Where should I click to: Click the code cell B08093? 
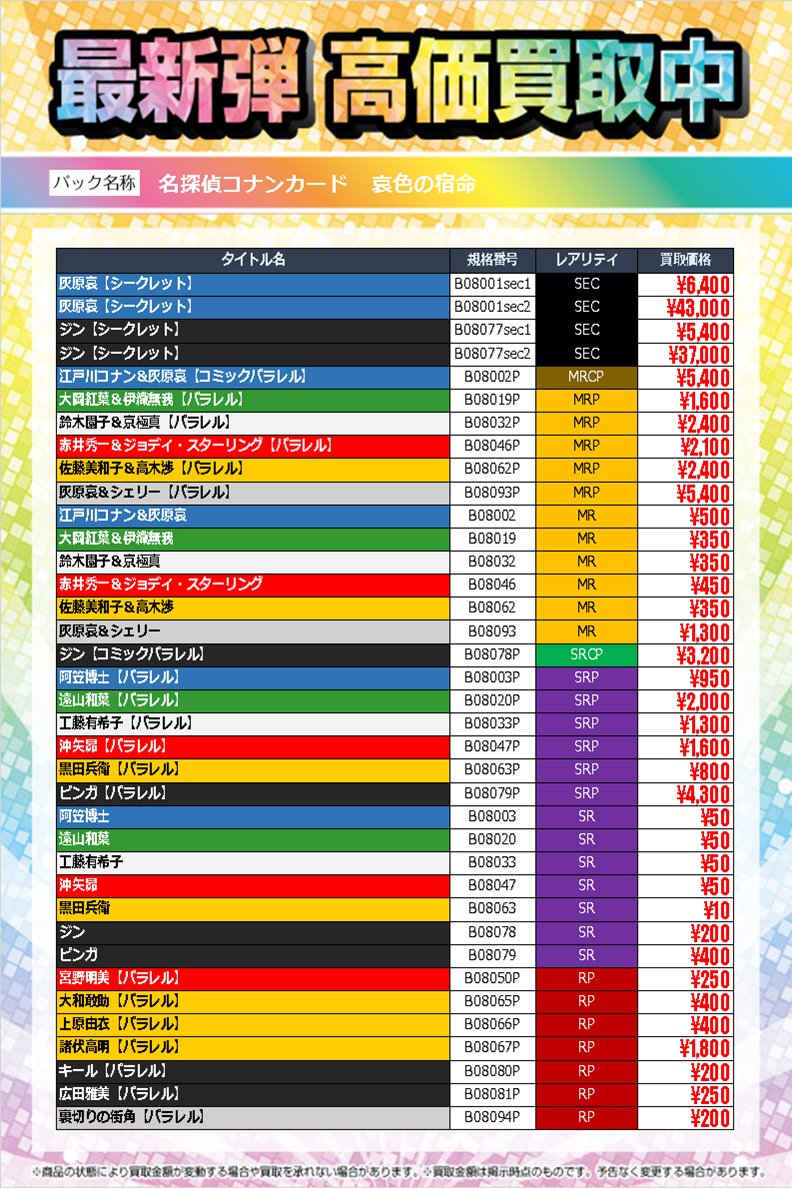click(493, 631)
